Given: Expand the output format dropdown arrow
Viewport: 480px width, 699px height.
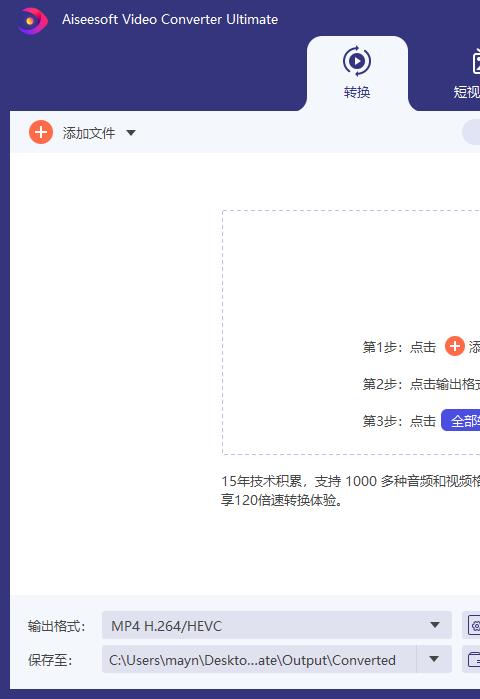Looking at the screenshot, I should [x=435, y=625].
